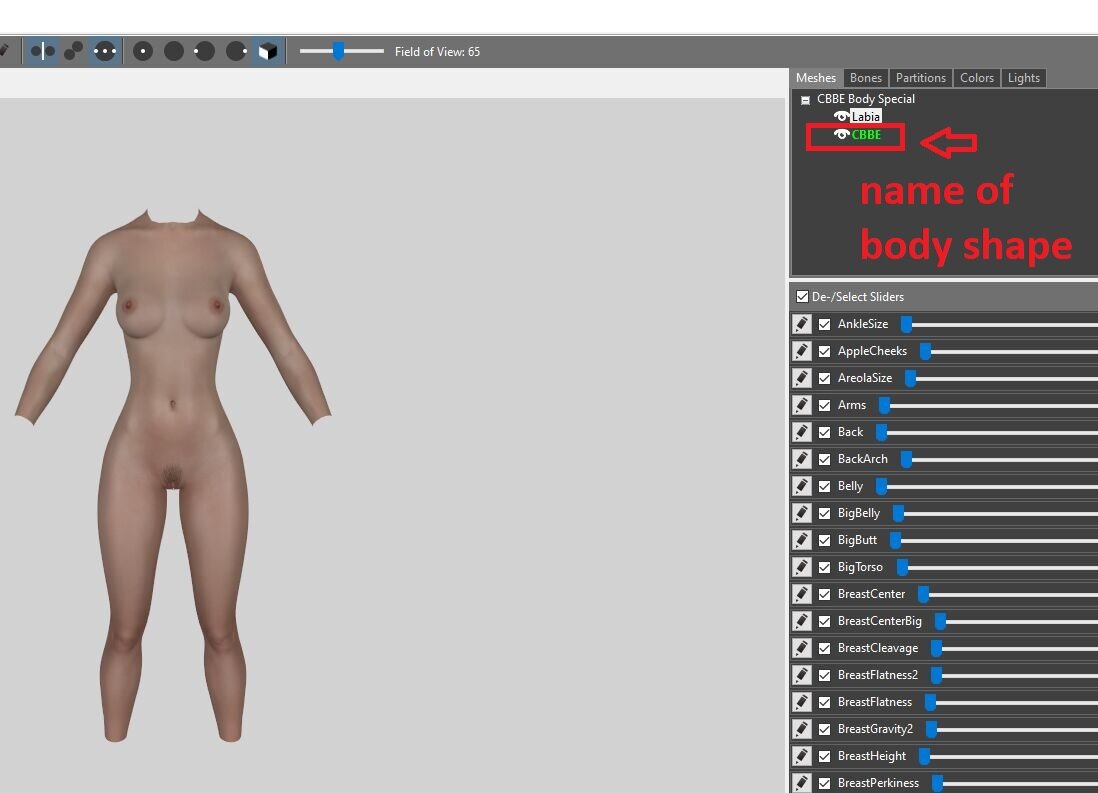Image resolution: width=1098 pixels, height=793 pixels.
Task: Select the plain circle back view icon
Action: (174, 51)
